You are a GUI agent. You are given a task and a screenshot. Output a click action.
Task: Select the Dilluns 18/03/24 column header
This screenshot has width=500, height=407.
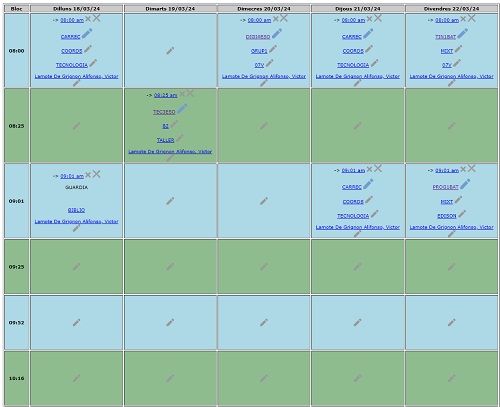76,9
